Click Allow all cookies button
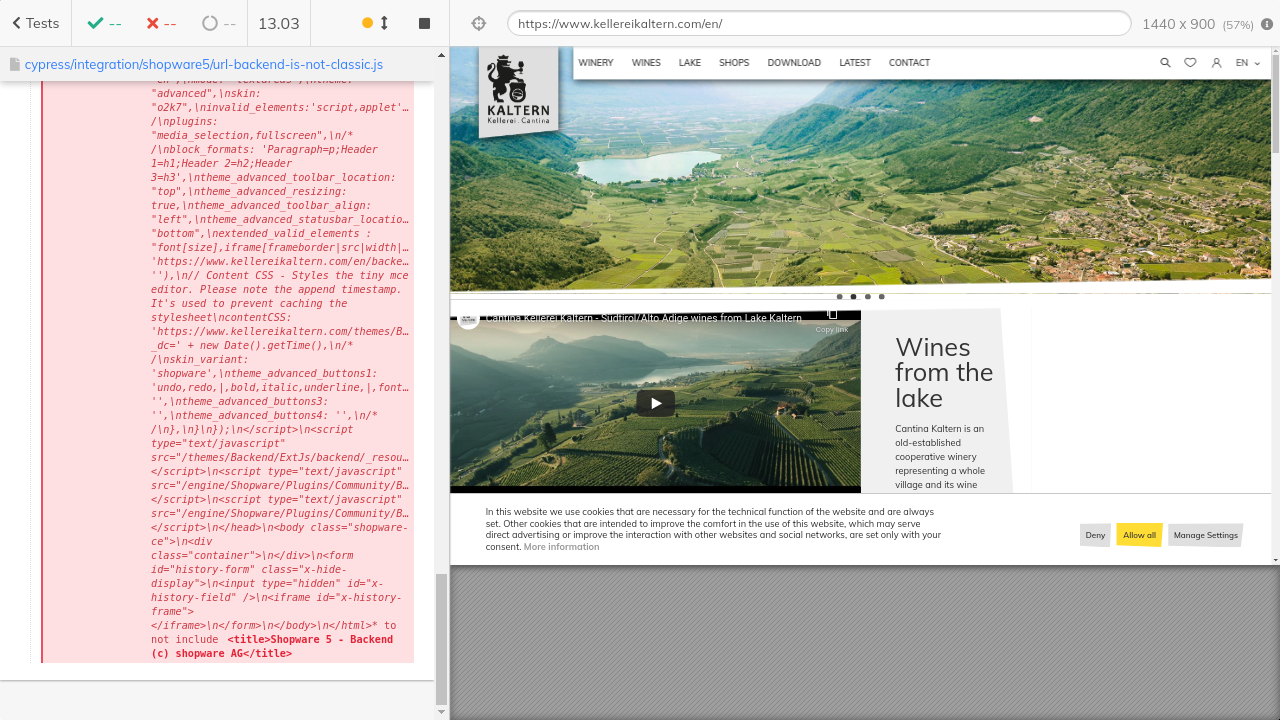The height and width of the screenshot is (720, 1280). pyautogui.click(x=1139, y=535)
